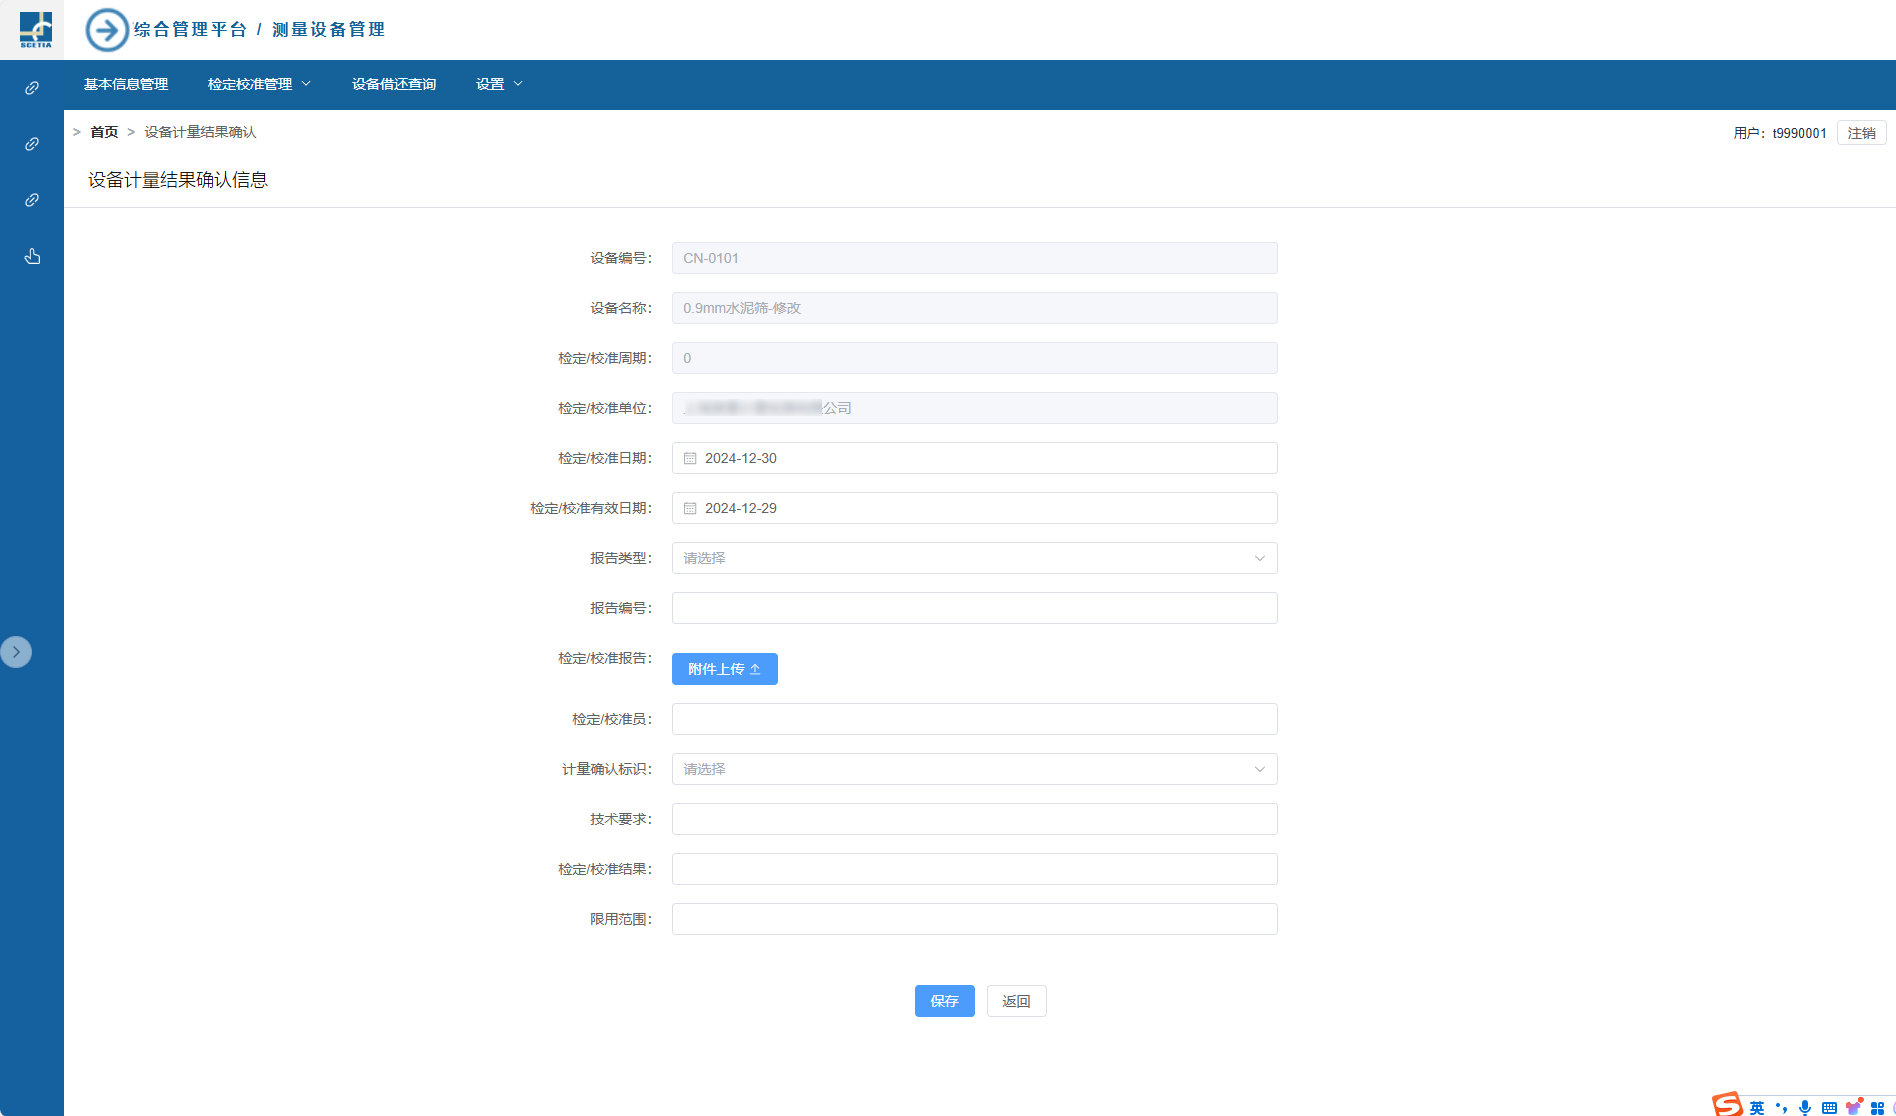
Task: Click the Sogou input method S icon
Action: (1727, 1105)
